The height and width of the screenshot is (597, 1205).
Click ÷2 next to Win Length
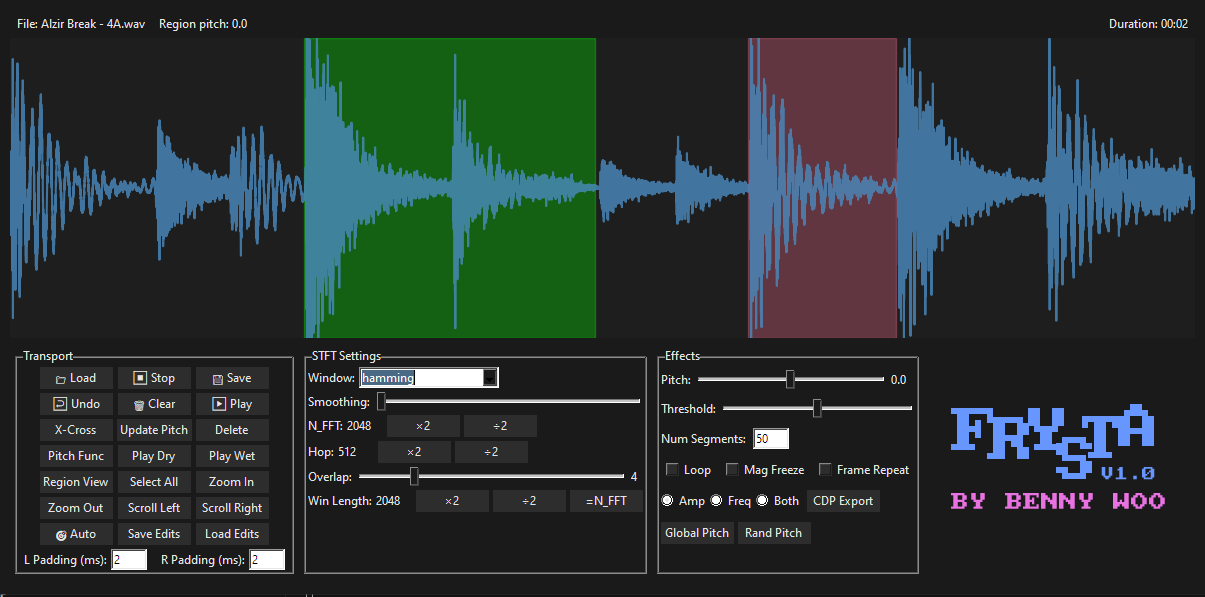529,501
